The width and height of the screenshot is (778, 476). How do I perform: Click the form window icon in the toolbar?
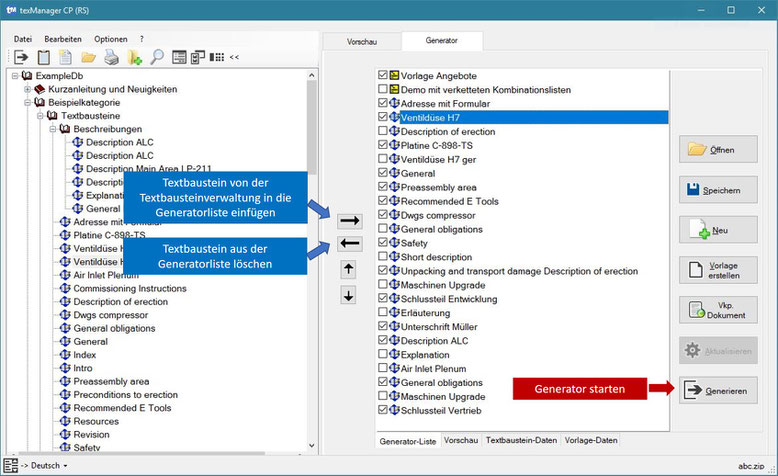pos(179,57)
